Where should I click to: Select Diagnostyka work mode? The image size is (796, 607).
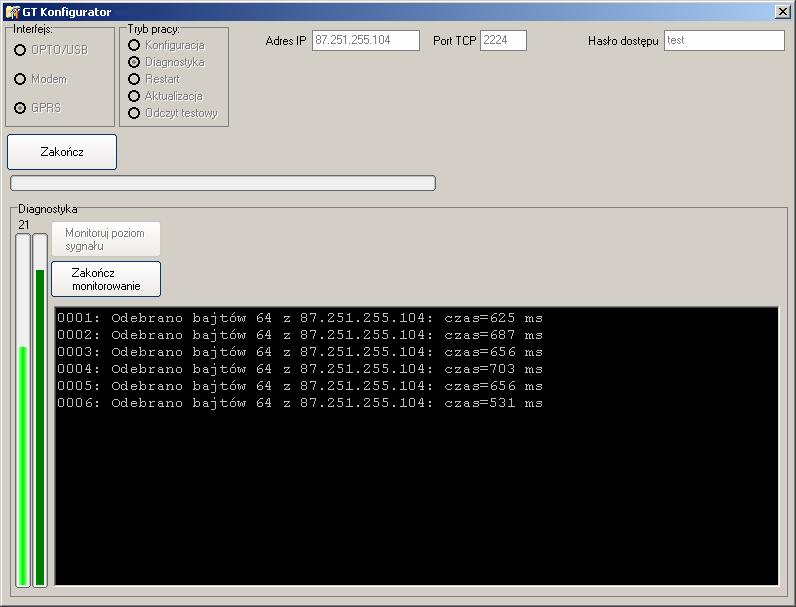(134, 62)
